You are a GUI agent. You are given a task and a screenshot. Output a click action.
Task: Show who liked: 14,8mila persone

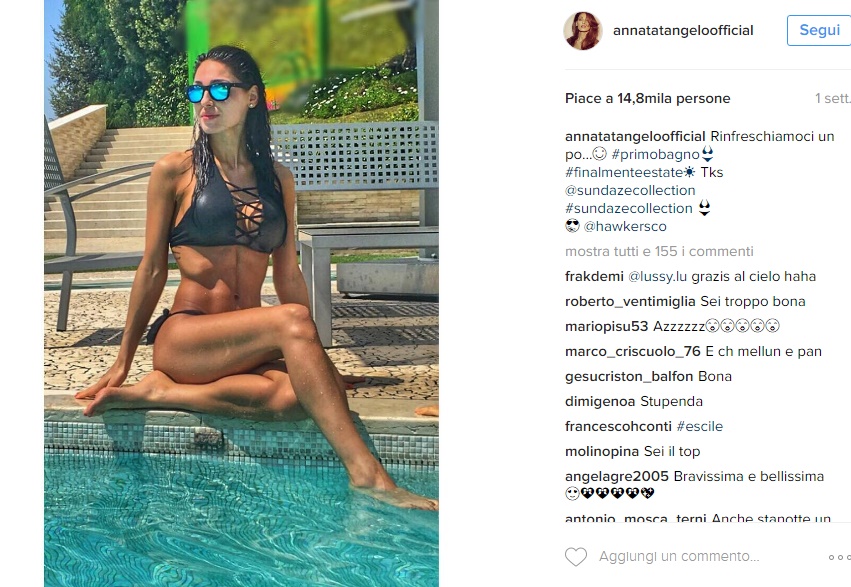[674, 98]
